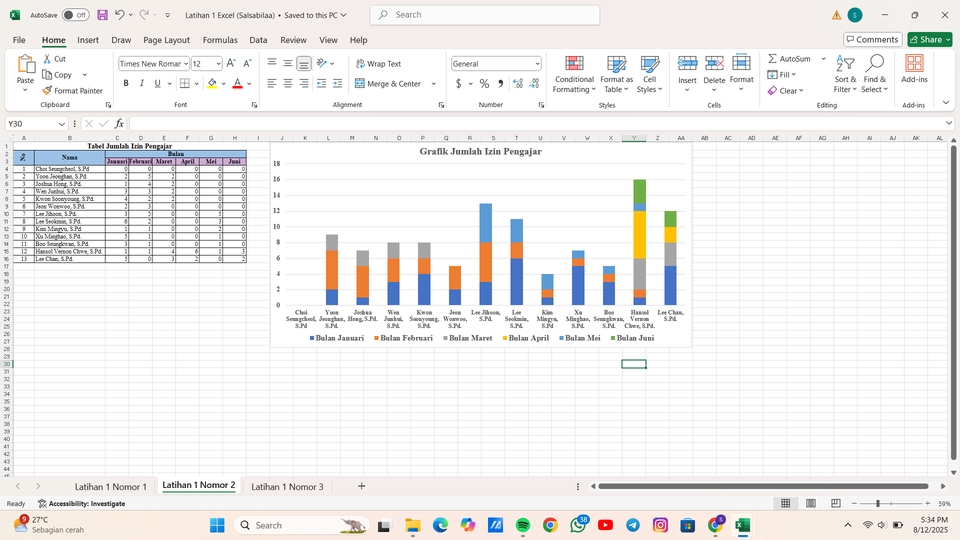
Task: Click in the formula bar input
Action: pos(536,124)
